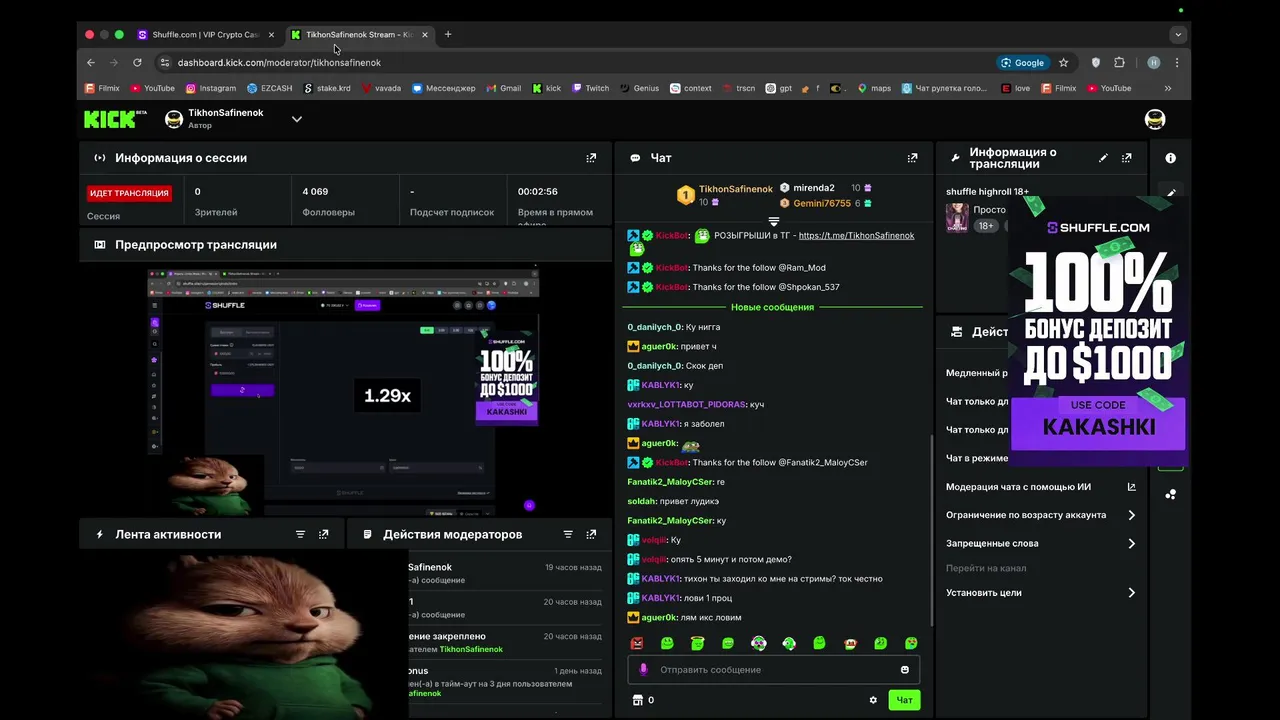The height and width of the screenshot is (720, 1280).
Task: Click the green 'Чат' send button
Action: pos(904,700)
